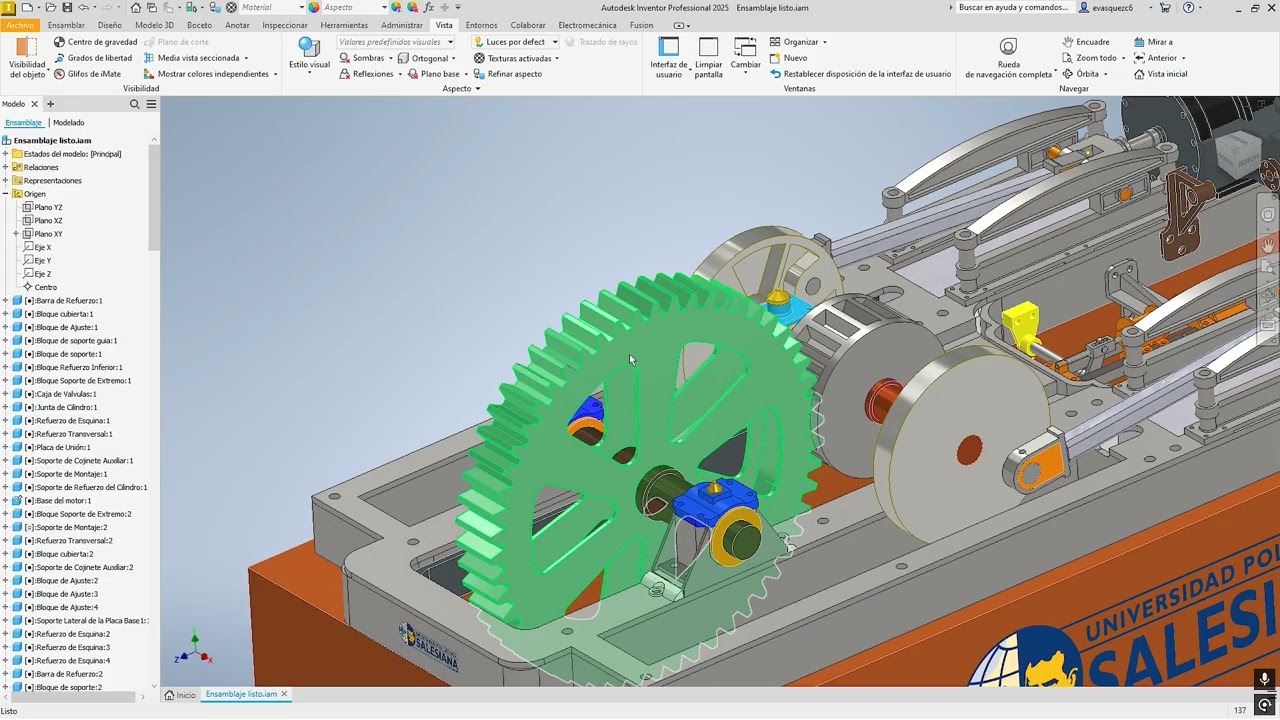1280x720 pixels.
Task: Click the Nuevo window icon
Action: (x=775, y=58)
